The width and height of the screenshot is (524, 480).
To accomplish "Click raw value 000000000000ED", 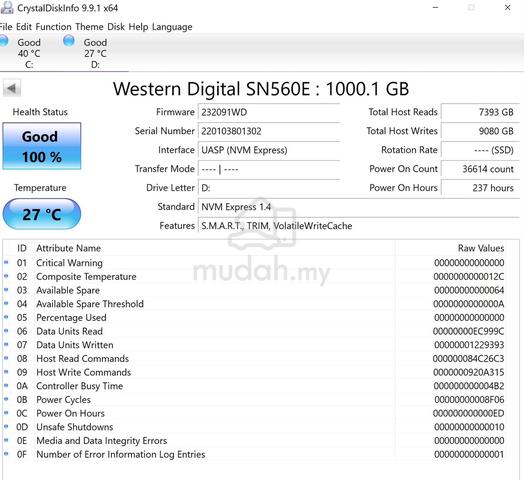I will (x=469, y=413).
